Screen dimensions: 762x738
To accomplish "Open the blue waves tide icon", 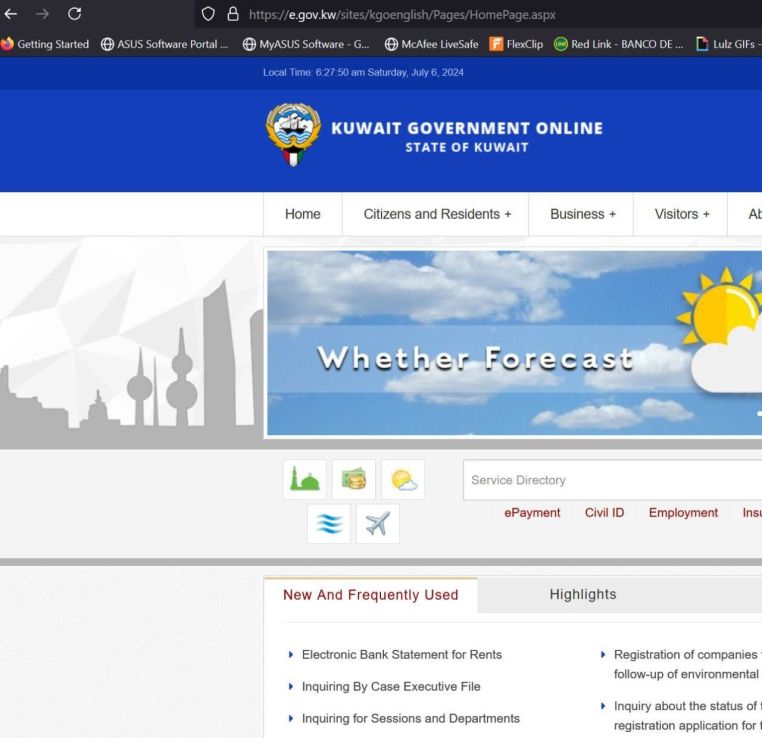I will click(328, 524).
